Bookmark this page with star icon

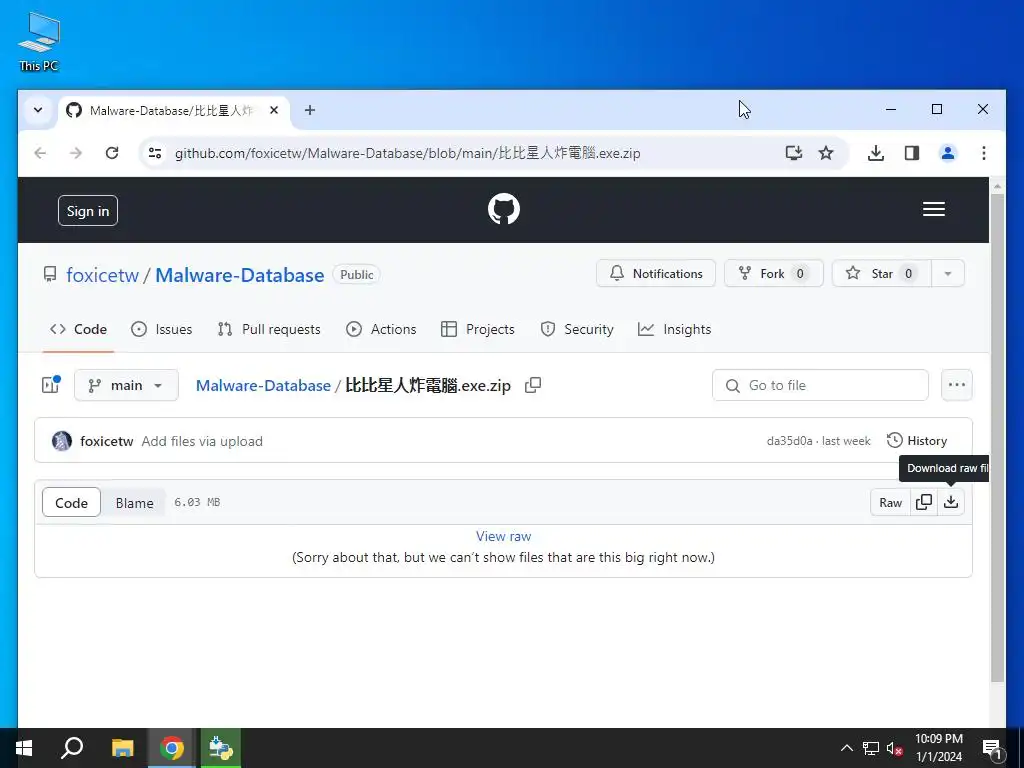[825, 153]
